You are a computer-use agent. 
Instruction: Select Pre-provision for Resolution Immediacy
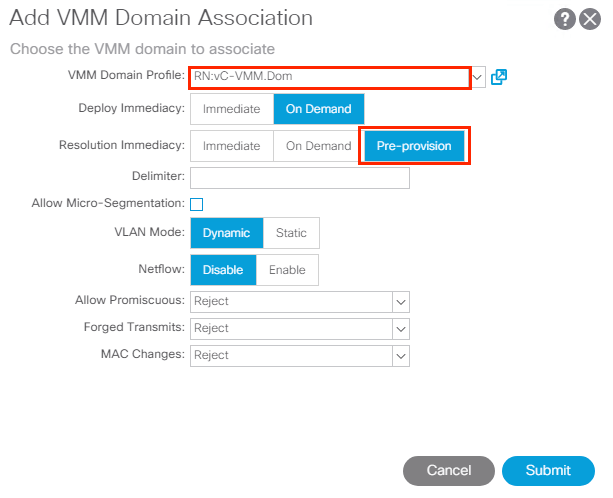tap(414, 146)
